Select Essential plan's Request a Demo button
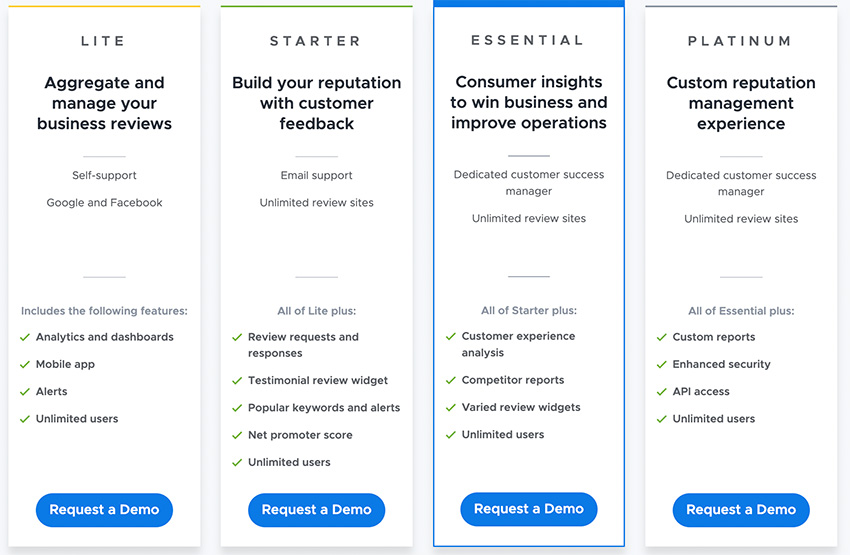Image resolution: width=850 pixels, height=555 pixels. click(529, 509)
